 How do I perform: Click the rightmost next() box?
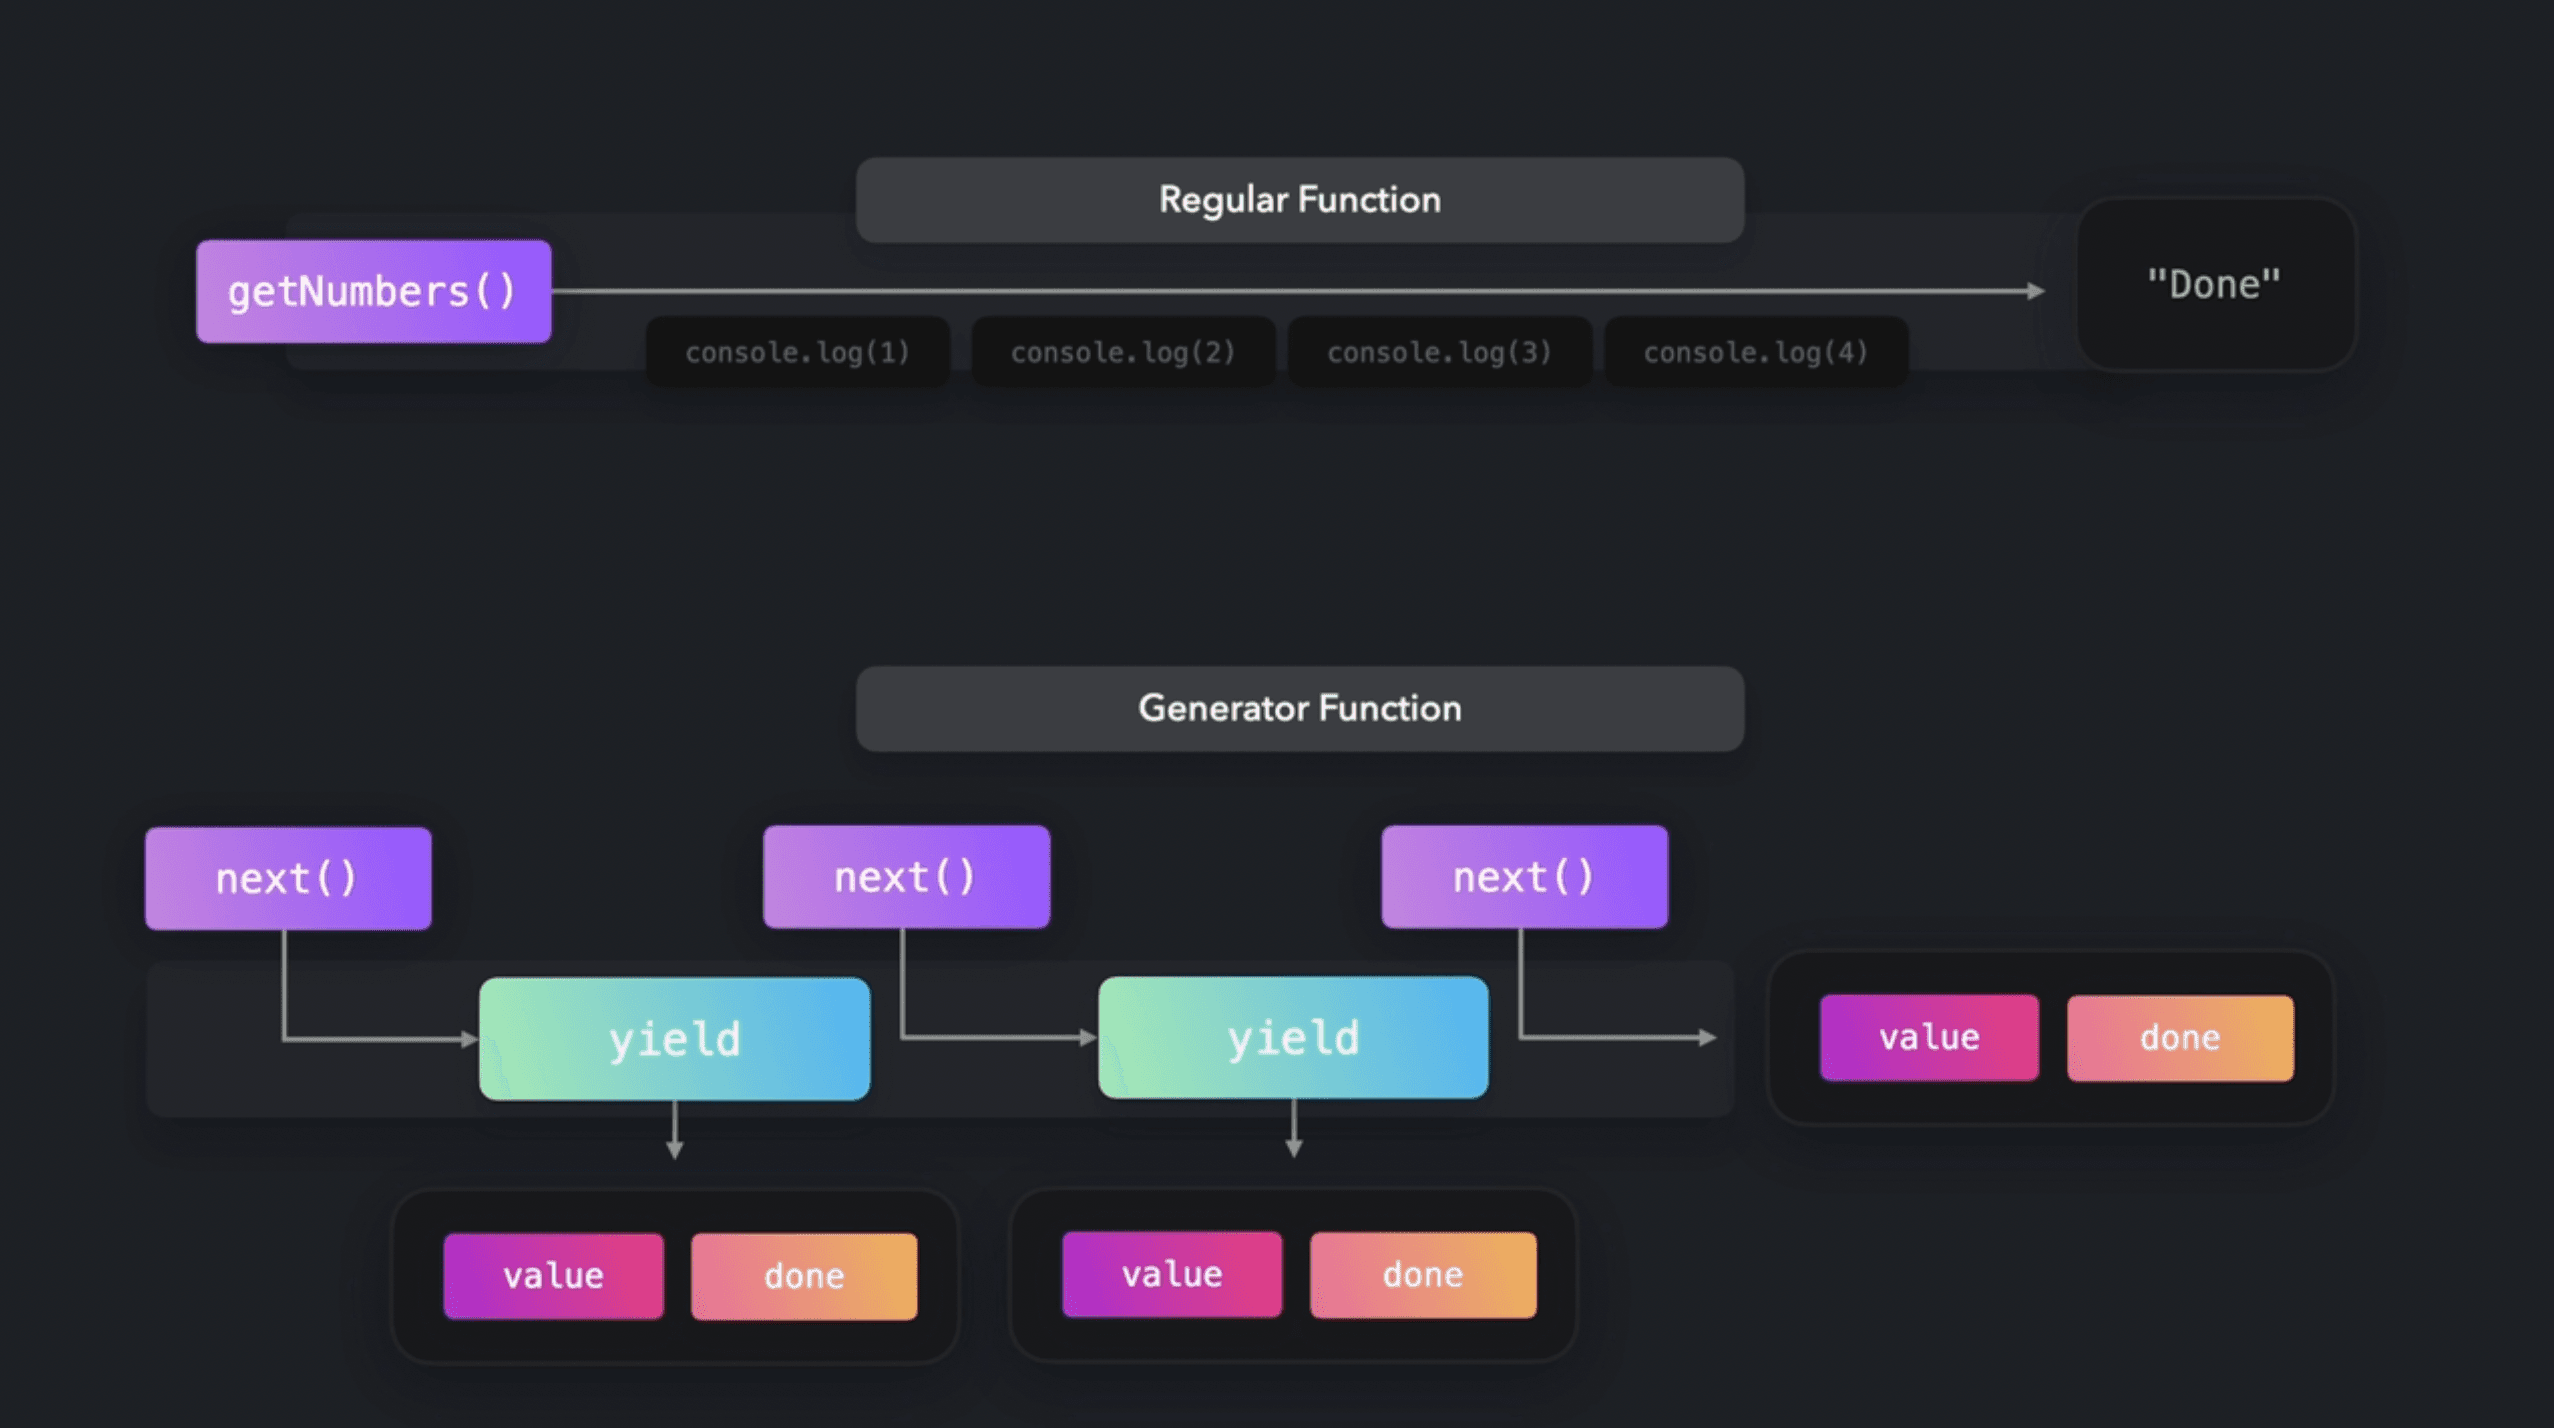pos(1524,877)
